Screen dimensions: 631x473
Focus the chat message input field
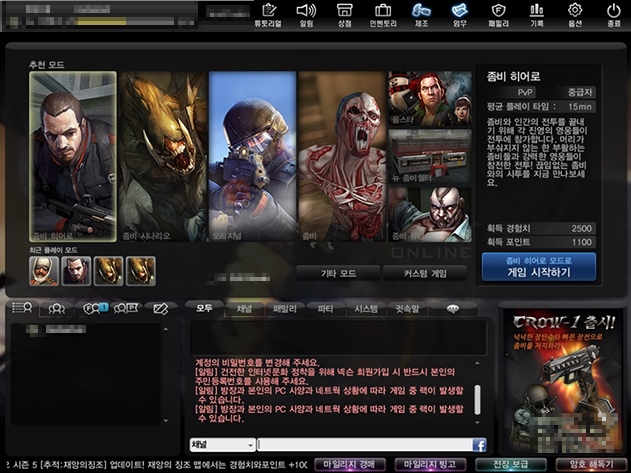coord(365,445)
